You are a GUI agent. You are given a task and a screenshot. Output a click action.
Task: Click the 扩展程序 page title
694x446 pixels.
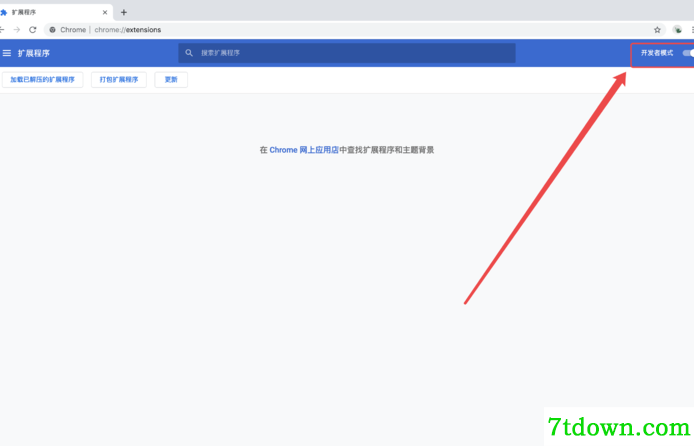click(34, 53)
